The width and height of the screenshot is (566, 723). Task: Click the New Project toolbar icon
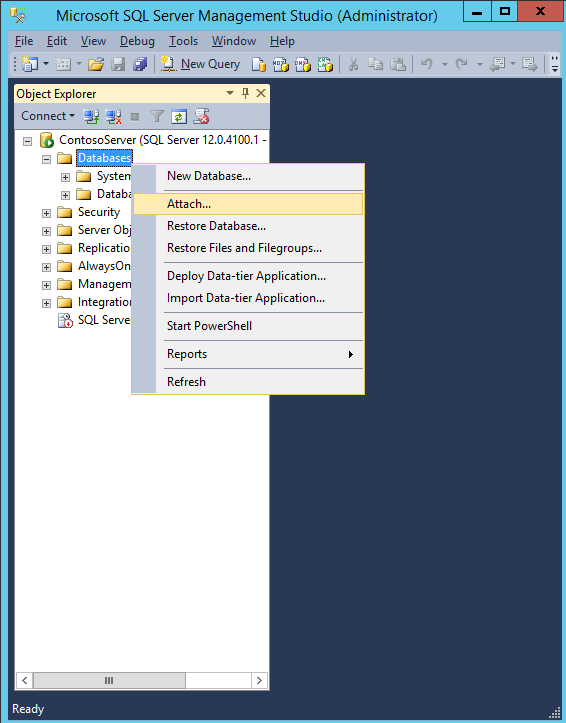click(x=30, y=64)
